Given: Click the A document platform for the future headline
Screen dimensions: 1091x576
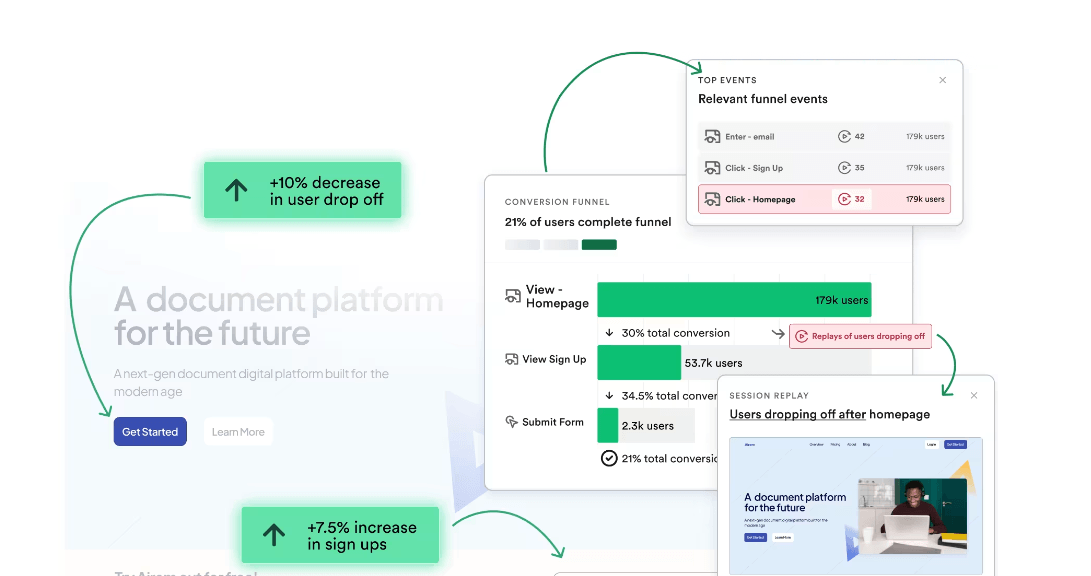Looking at the screenshot, I should tap(278, 316).
